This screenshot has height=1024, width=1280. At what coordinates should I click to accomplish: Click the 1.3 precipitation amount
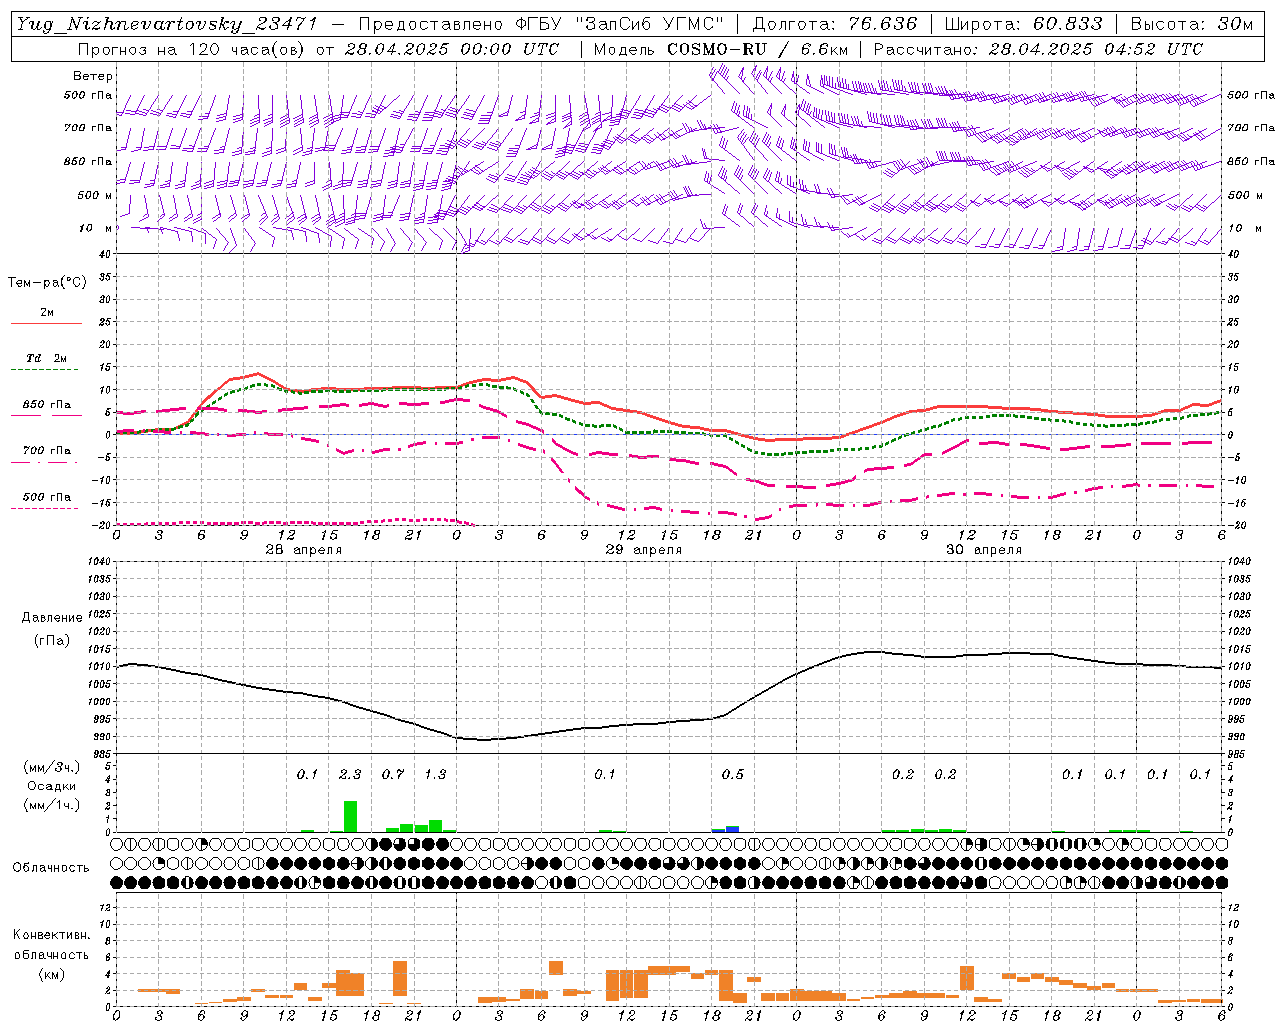click(x=435, y=775)
